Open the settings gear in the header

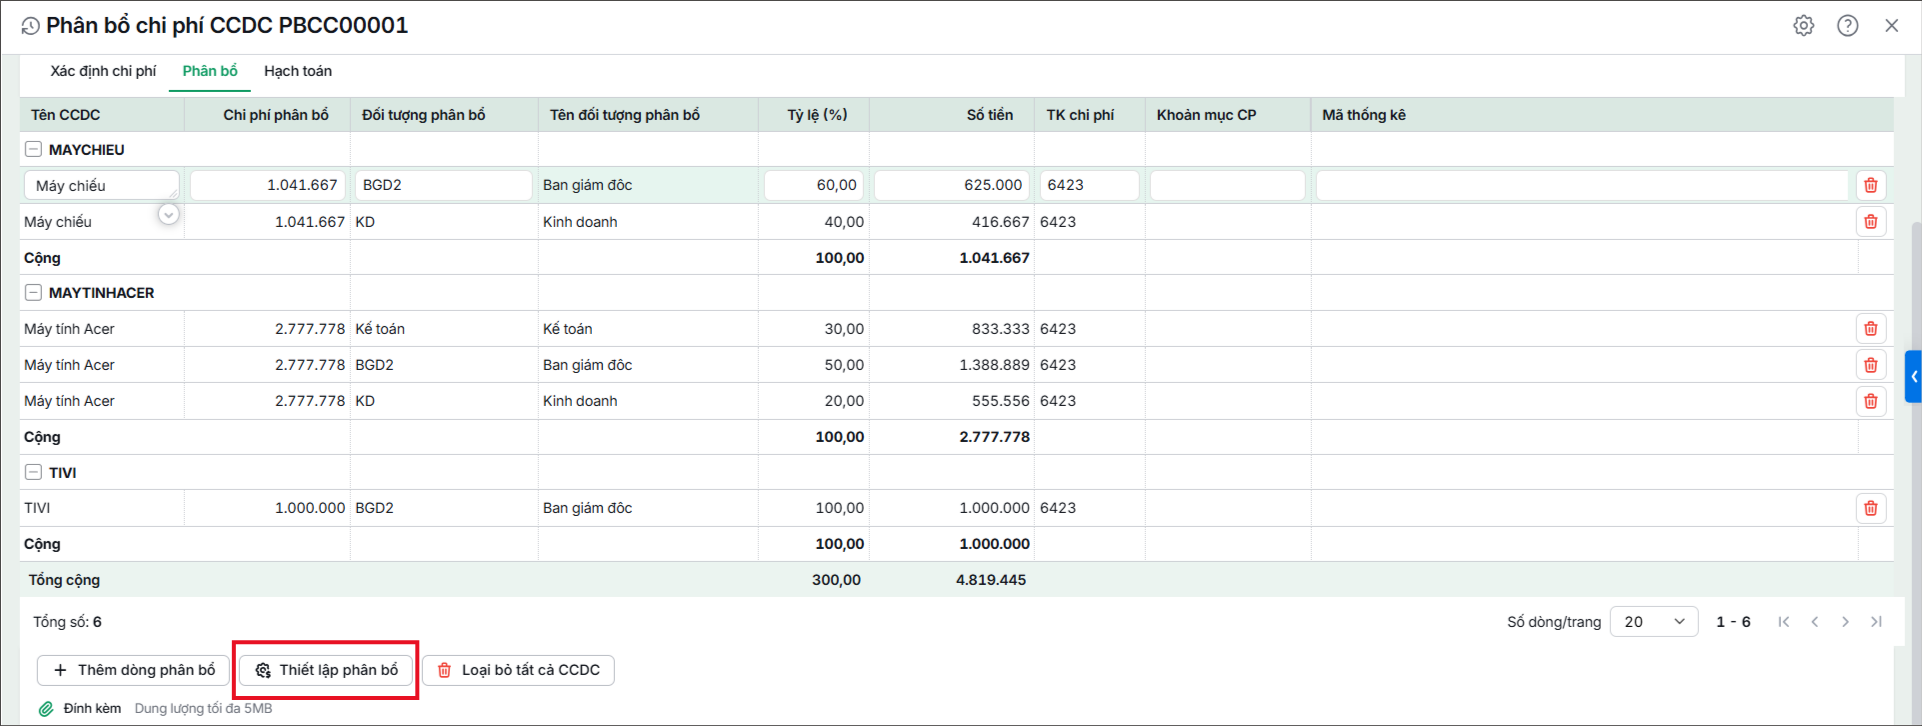(1803, 26)
